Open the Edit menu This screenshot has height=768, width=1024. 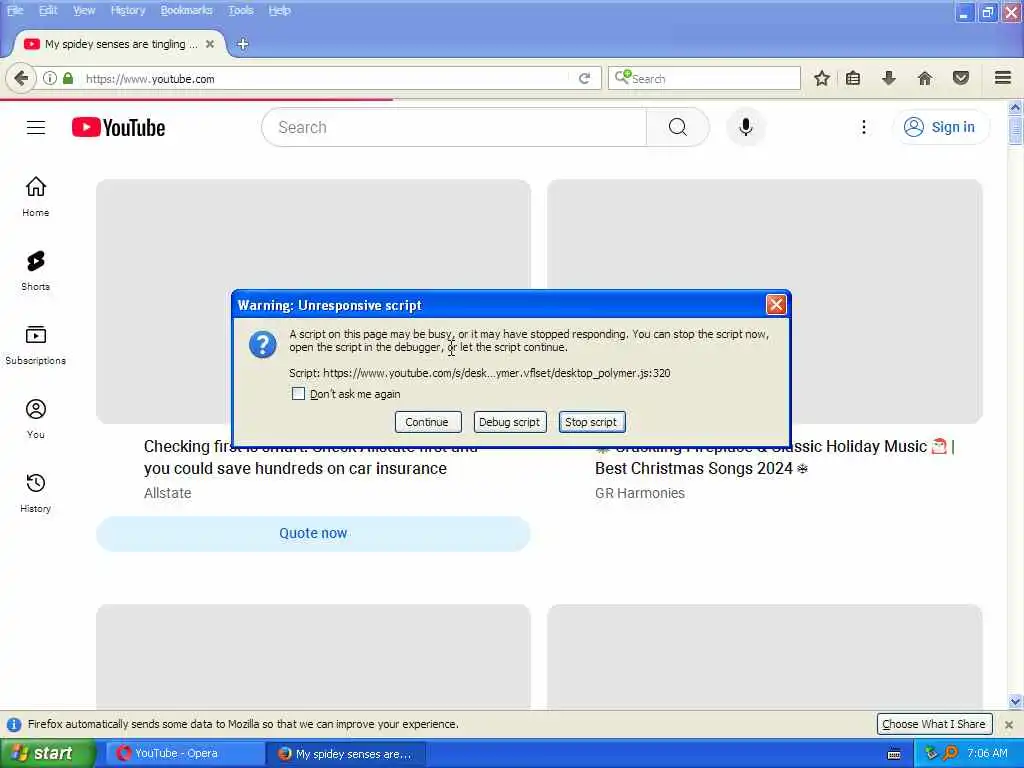point(48,10)
